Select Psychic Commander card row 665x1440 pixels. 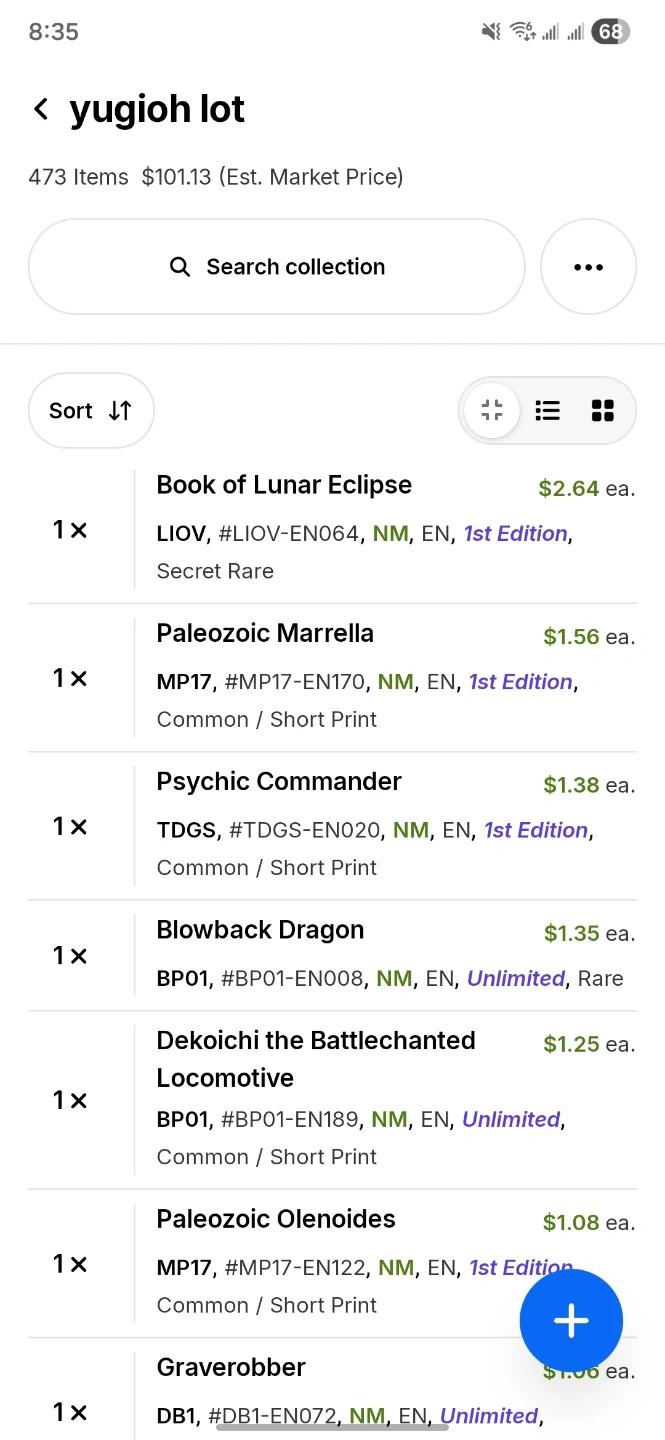pos(279,781)
